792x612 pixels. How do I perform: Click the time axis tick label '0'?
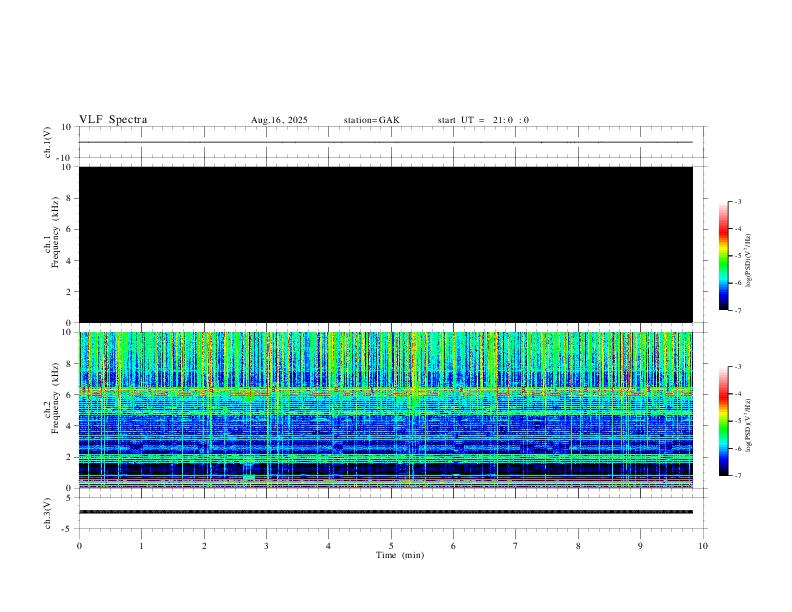(x=79, y=546)
